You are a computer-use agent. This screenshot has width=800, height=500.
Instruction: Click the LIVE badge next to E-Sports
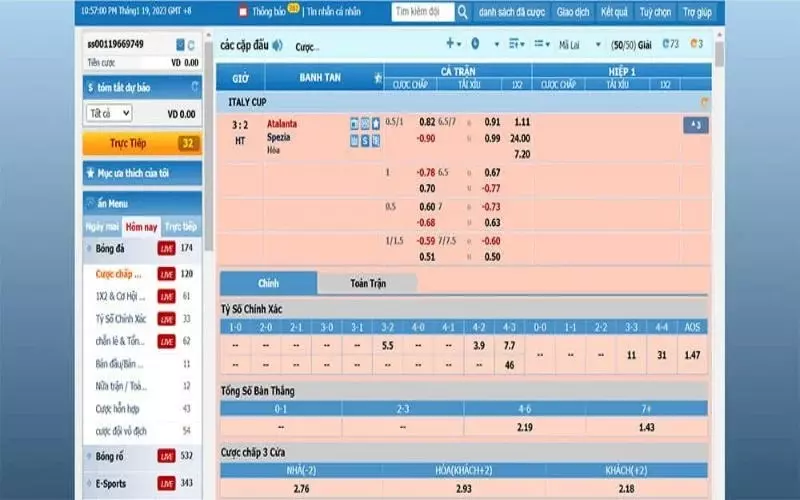tap(166, 483)
